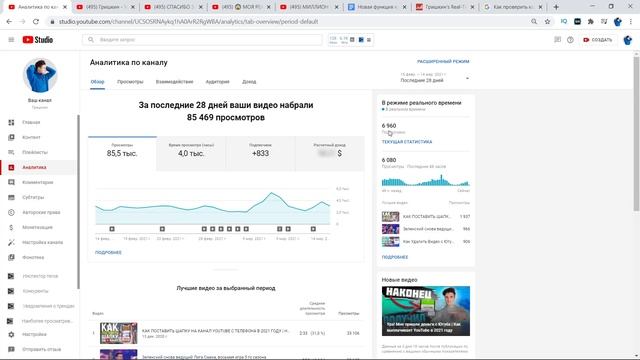This screenshot has width=640, height=360.
Task: Open Наиболее просматриваемые in sidebar
Action: tap(47, 321)
